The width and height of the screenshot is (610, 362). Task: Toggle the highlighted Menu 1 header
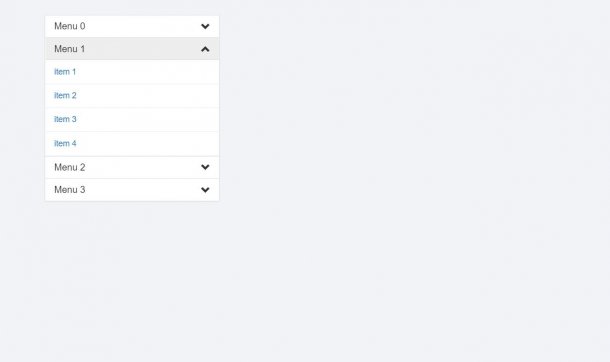(132, 49)
